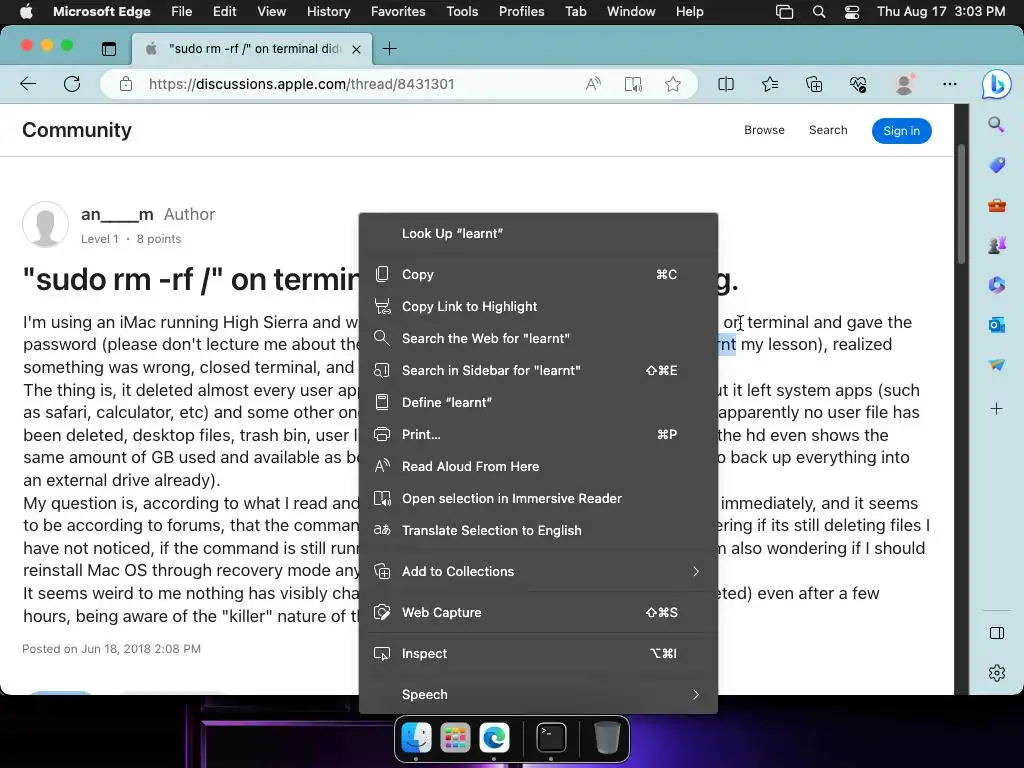Open the Favorites menu in menu bar
Image resolution: width=1024 pixels, height=768 pixels.
[x=398, y=12]
